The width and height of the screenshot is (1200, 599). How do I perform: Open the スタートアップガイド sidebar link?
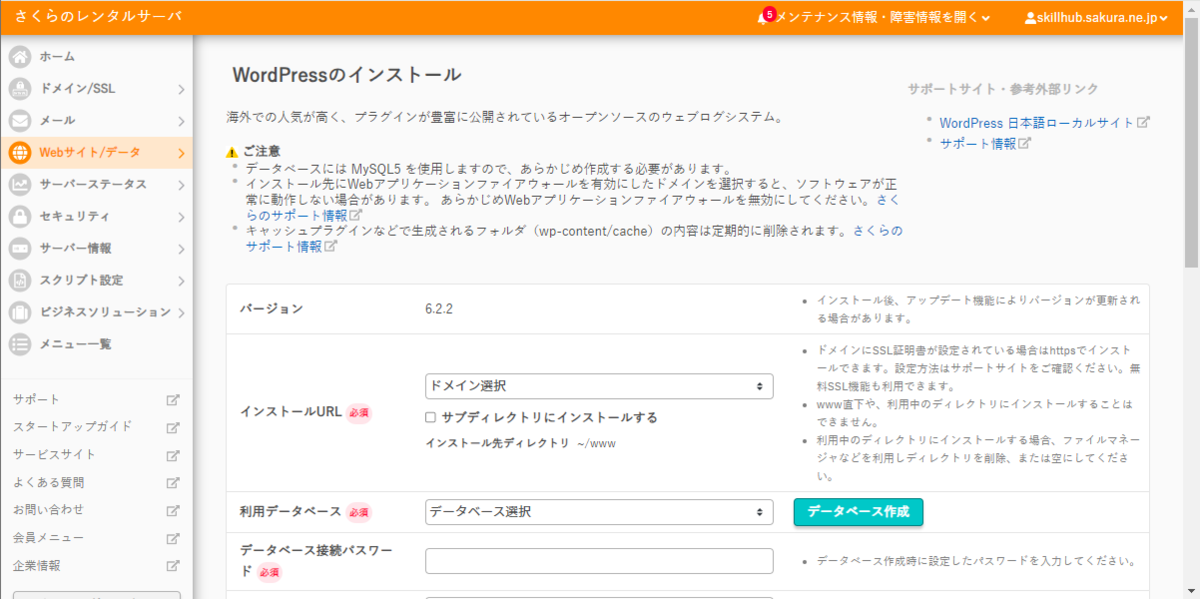72,427
